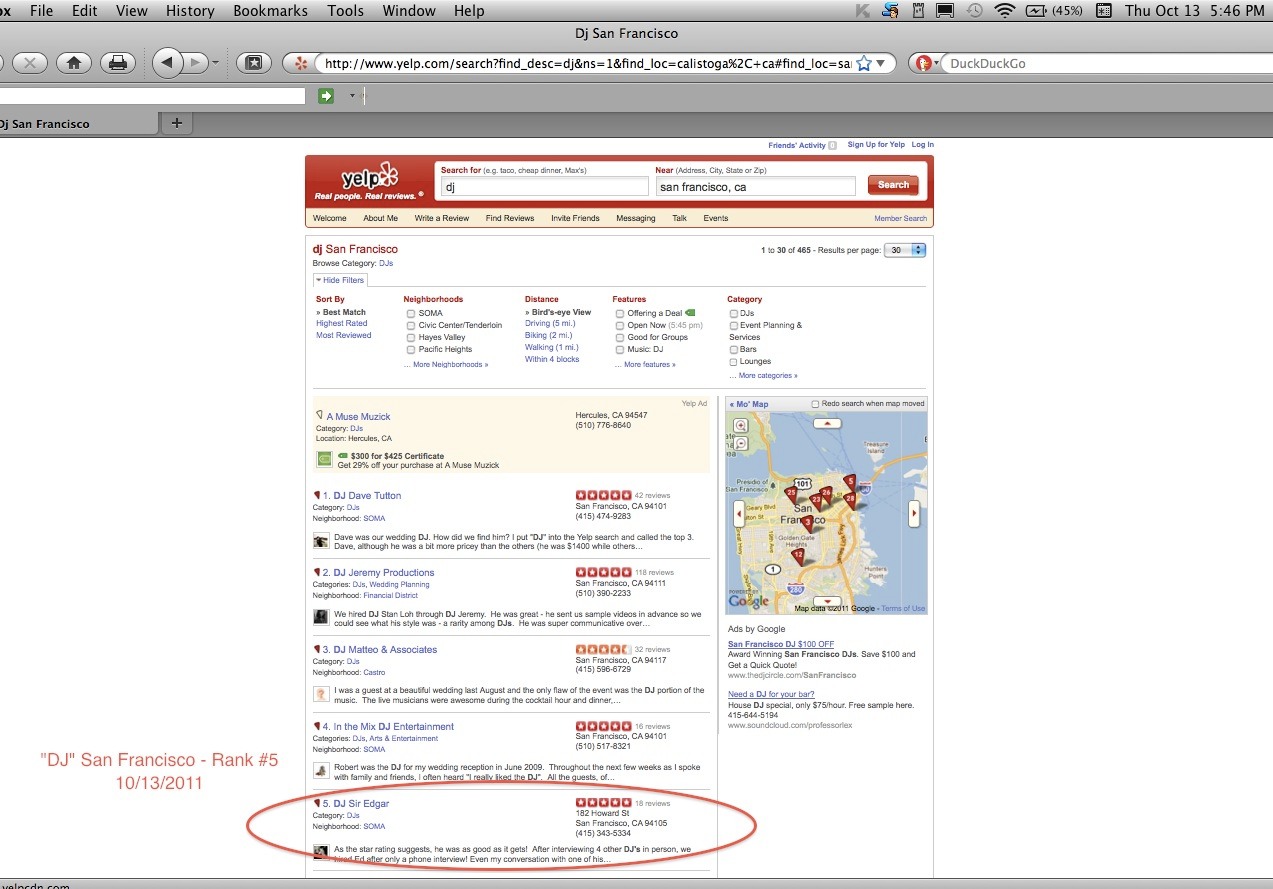
Task: Click the browser Home button
Action: pos(73,63)
